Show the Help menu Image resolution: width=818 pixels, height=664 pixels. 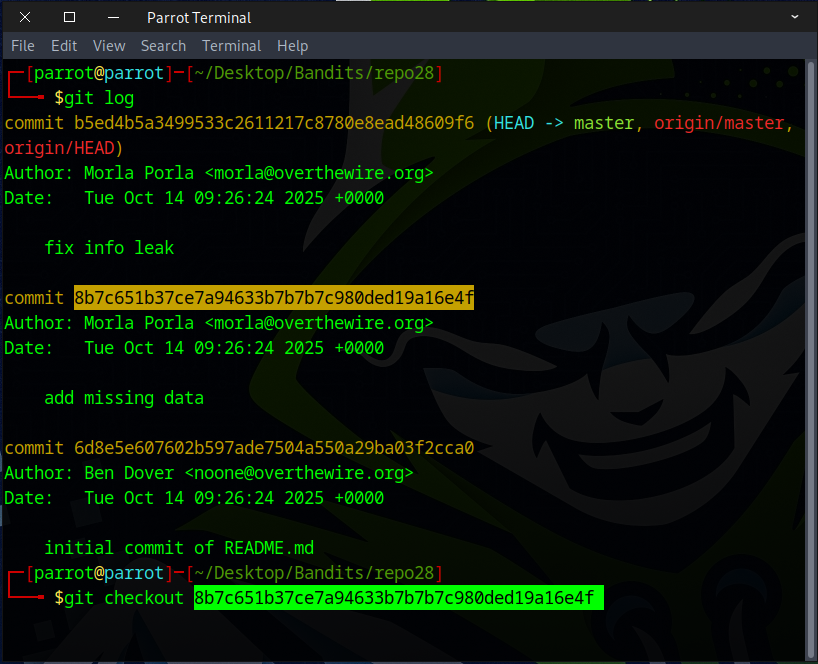[x=292, y=46]
